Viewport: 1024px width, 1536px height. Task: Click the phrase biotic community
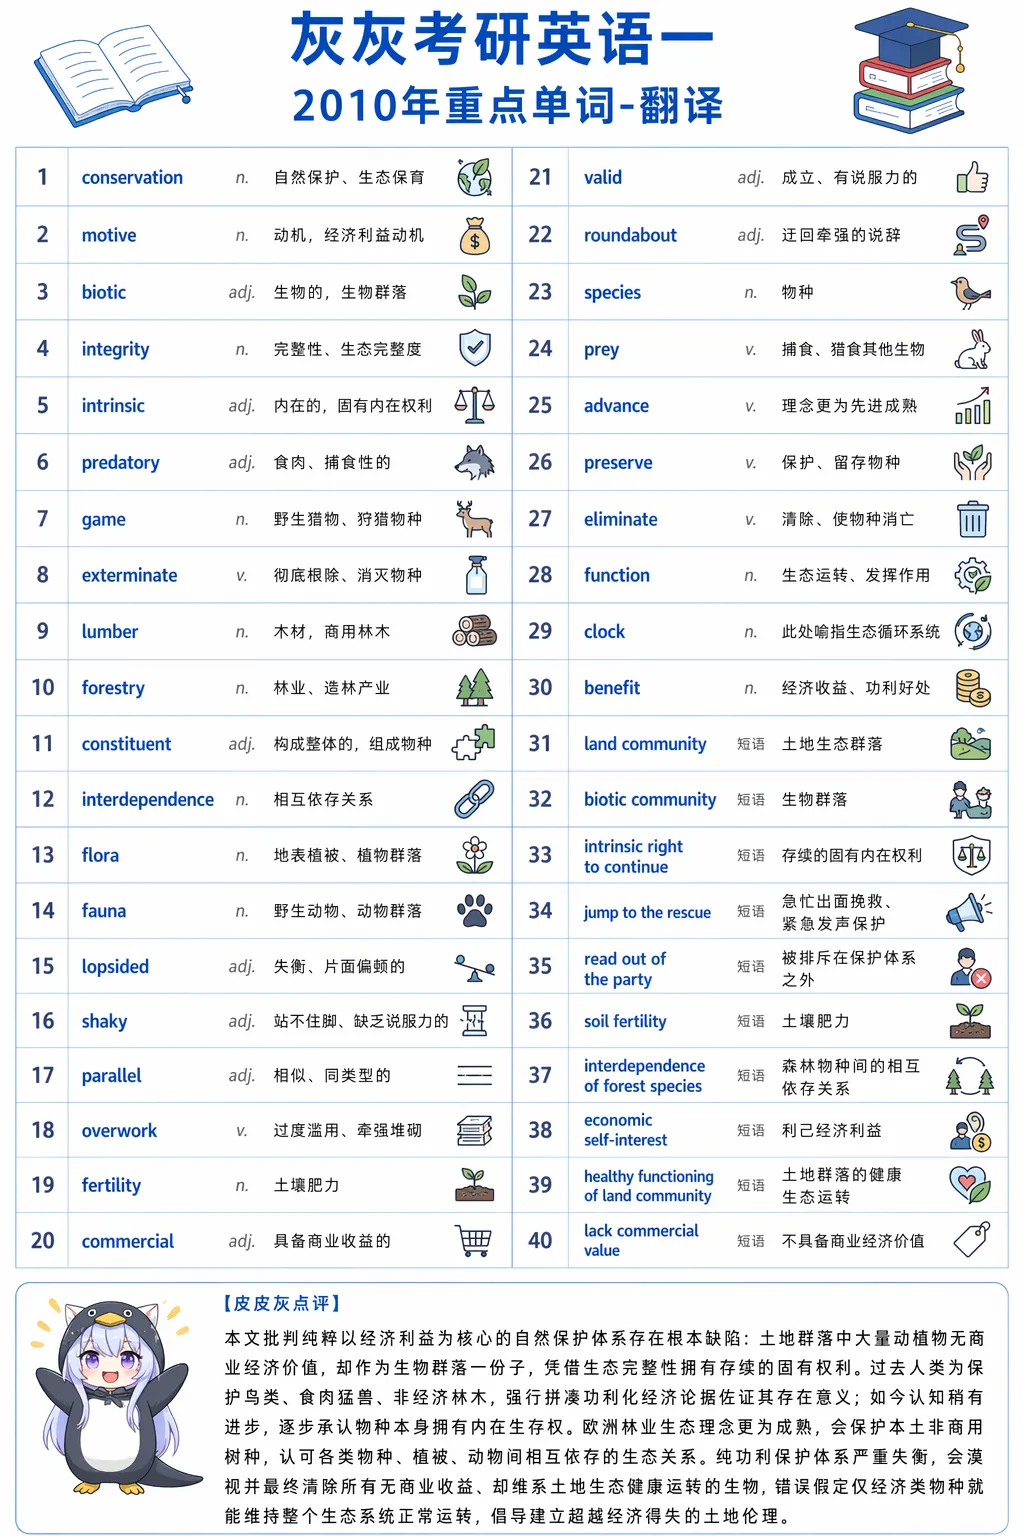pos(650,799)
